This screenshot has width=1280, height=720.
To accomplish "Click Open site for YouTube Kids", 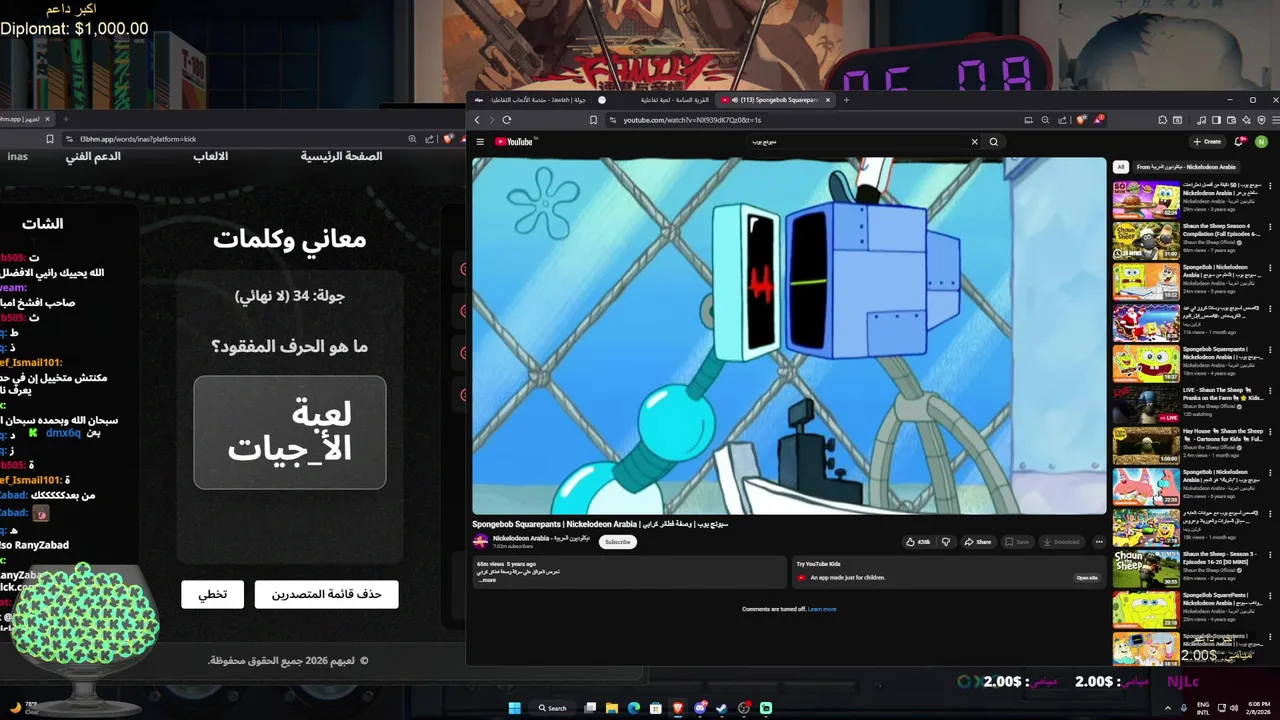I will pos(1087,577).
